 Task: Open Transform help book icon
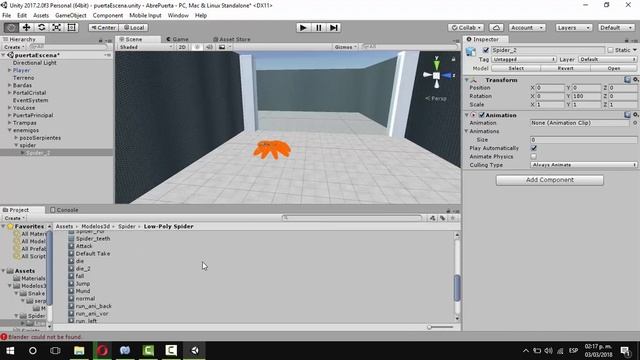click(627, 80)
